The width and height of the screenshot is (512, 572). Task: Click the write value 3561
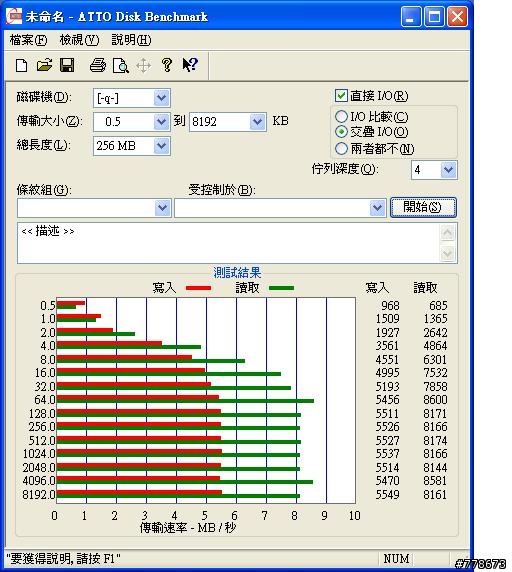tap(387, 345)
